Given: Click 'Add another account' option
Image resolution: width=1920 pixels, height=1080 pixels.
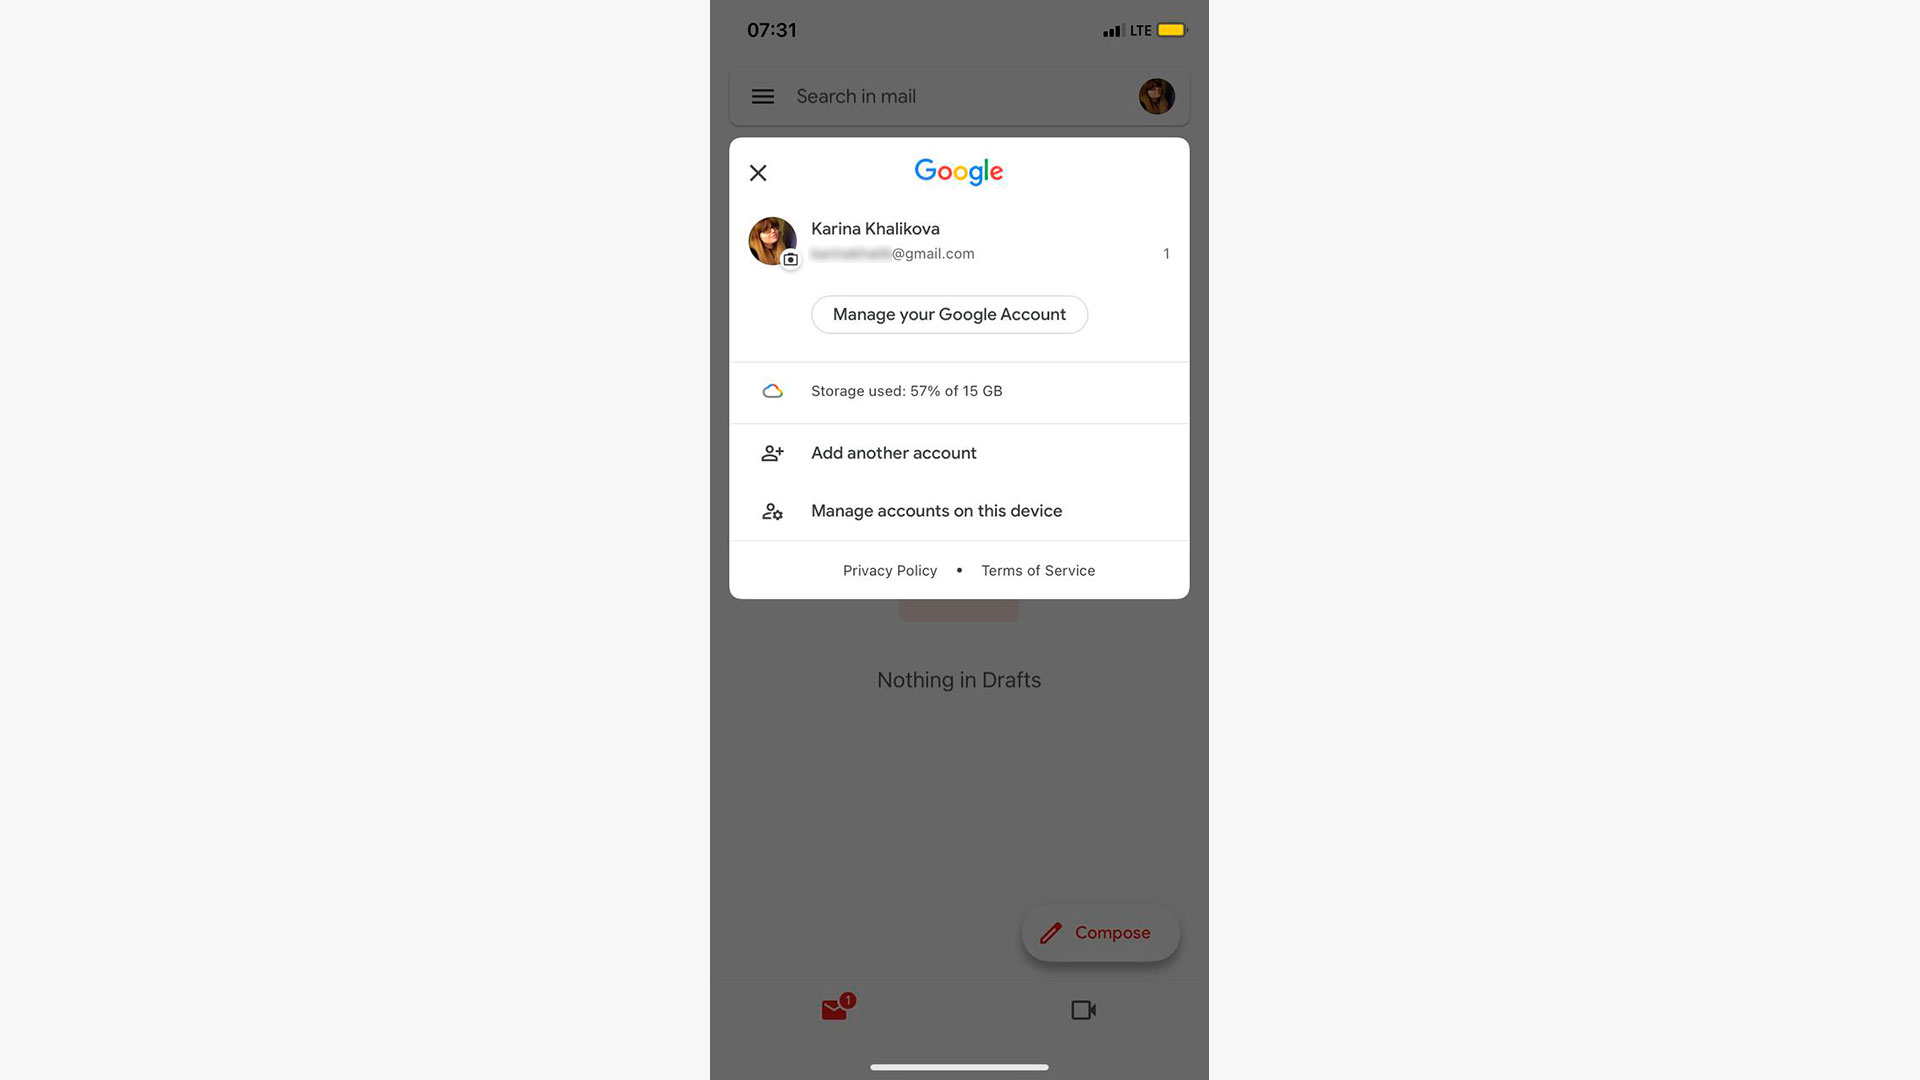Looking at the screenshot, I should click(894, 452).
